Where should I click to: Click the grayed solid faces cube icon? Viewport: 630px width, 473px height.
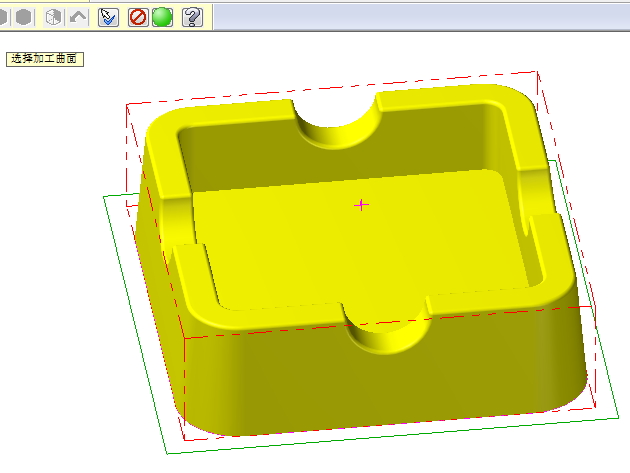[53, 18]
